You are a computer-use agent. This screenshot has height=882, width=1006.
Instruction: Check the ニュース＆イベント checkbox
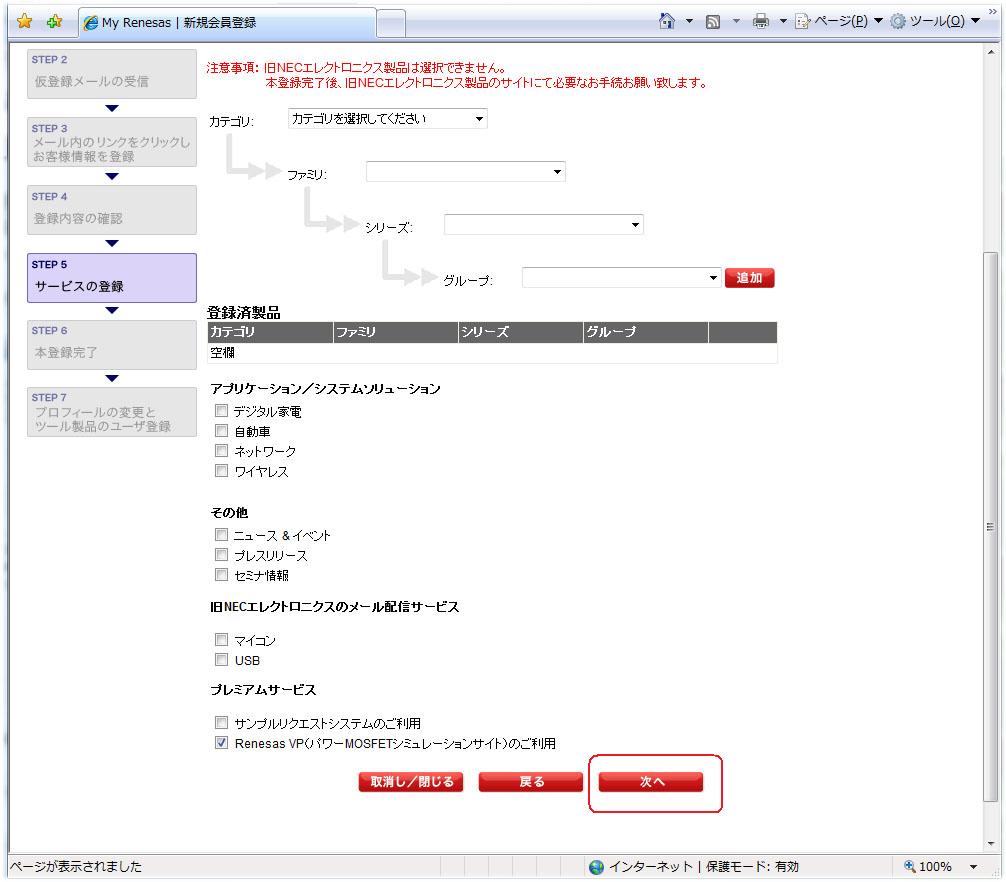point(222,535)
